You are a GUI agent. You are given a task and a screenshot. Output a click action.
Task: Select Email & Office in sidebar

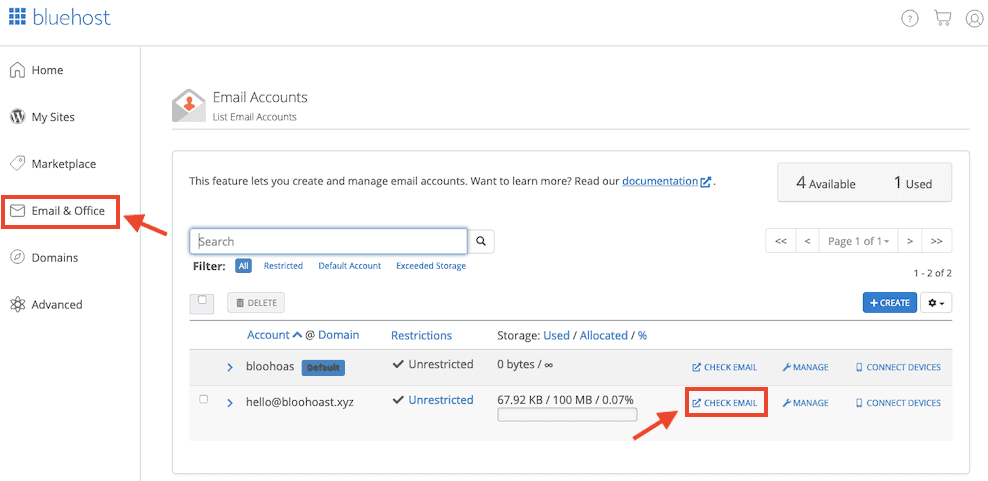pyautogui.click(x=60, y=211)
